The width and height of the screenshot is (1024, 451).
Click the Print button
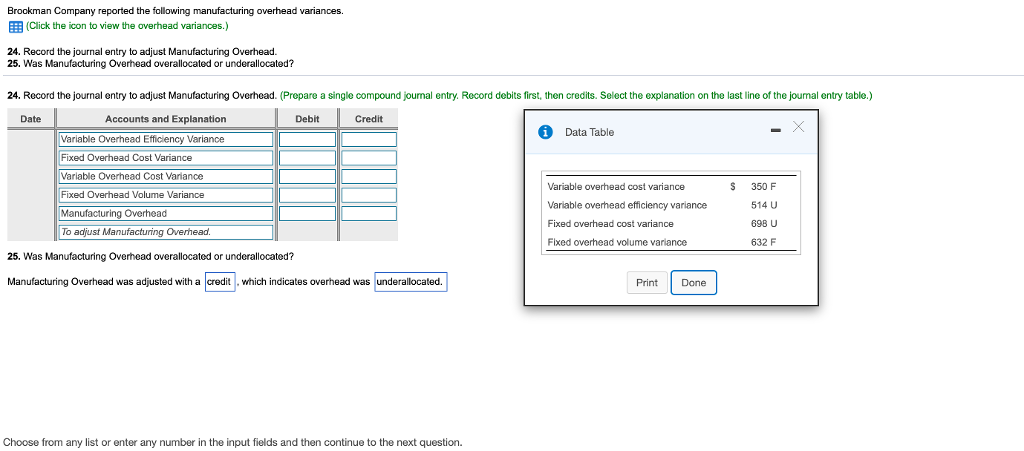coord(647,283)
